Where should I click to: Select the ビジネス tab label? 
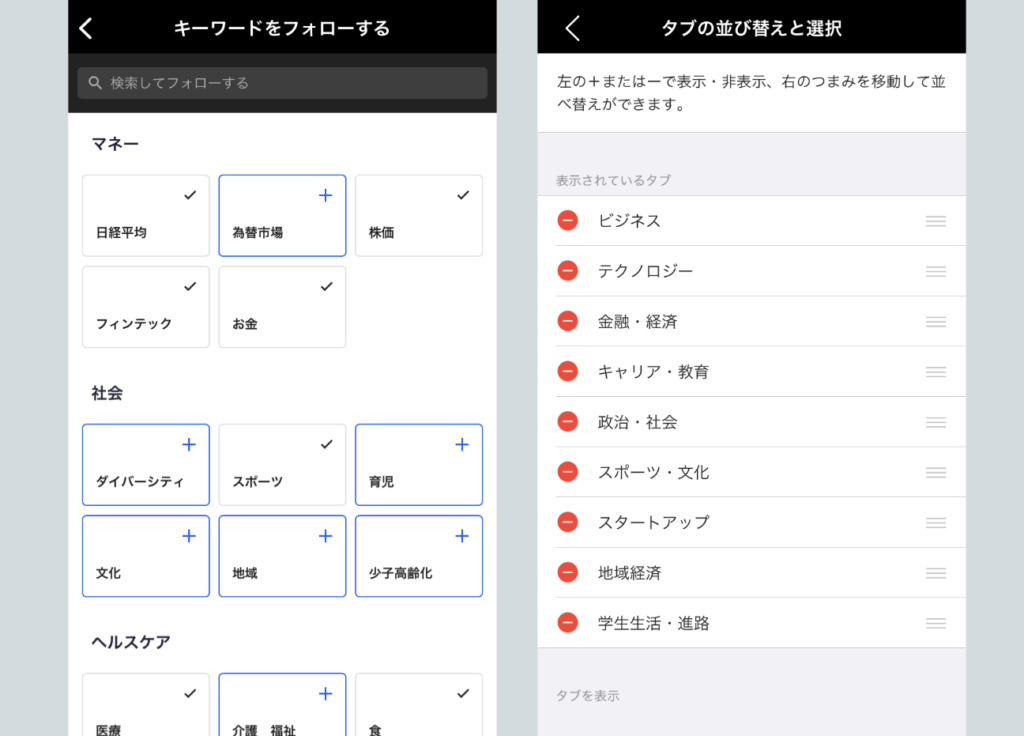pos(630,221)
